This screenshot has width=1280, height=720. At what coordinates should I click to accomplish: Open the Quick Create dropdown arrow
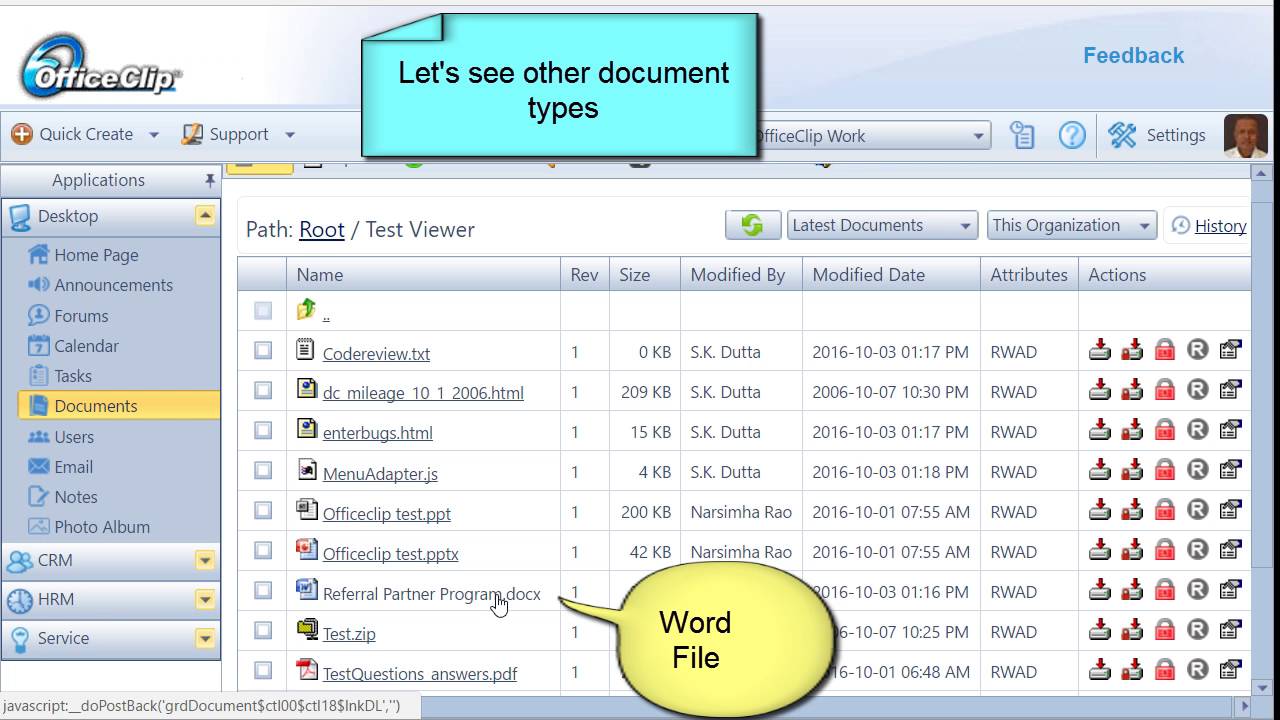tap(153, 135)
